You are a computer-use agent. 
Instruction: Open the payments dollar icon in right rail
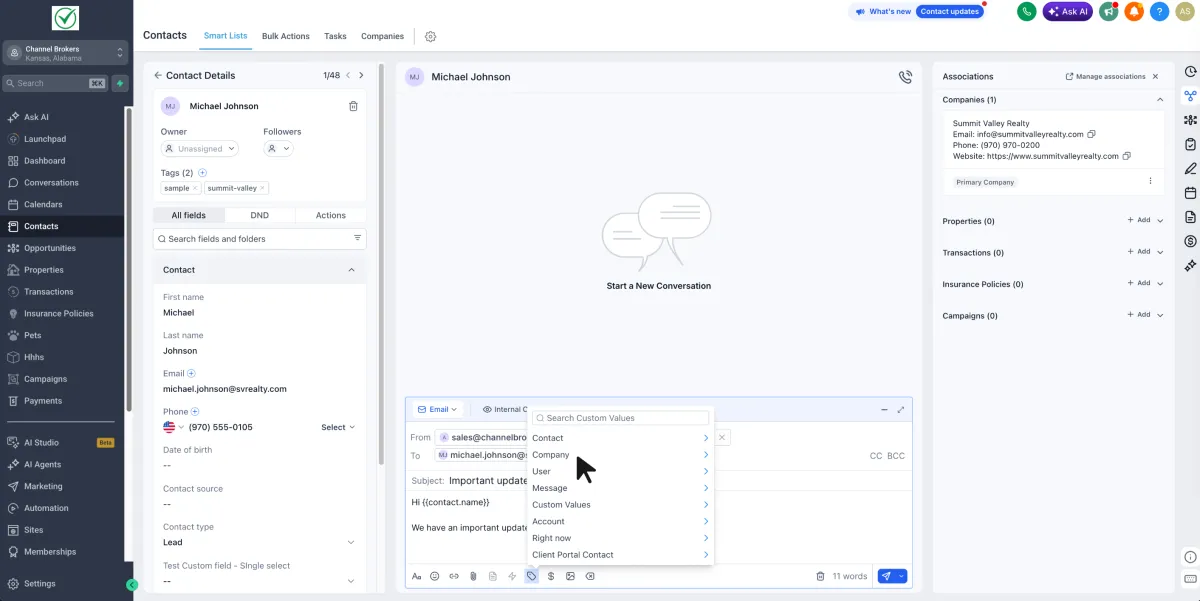(1190, 241)
